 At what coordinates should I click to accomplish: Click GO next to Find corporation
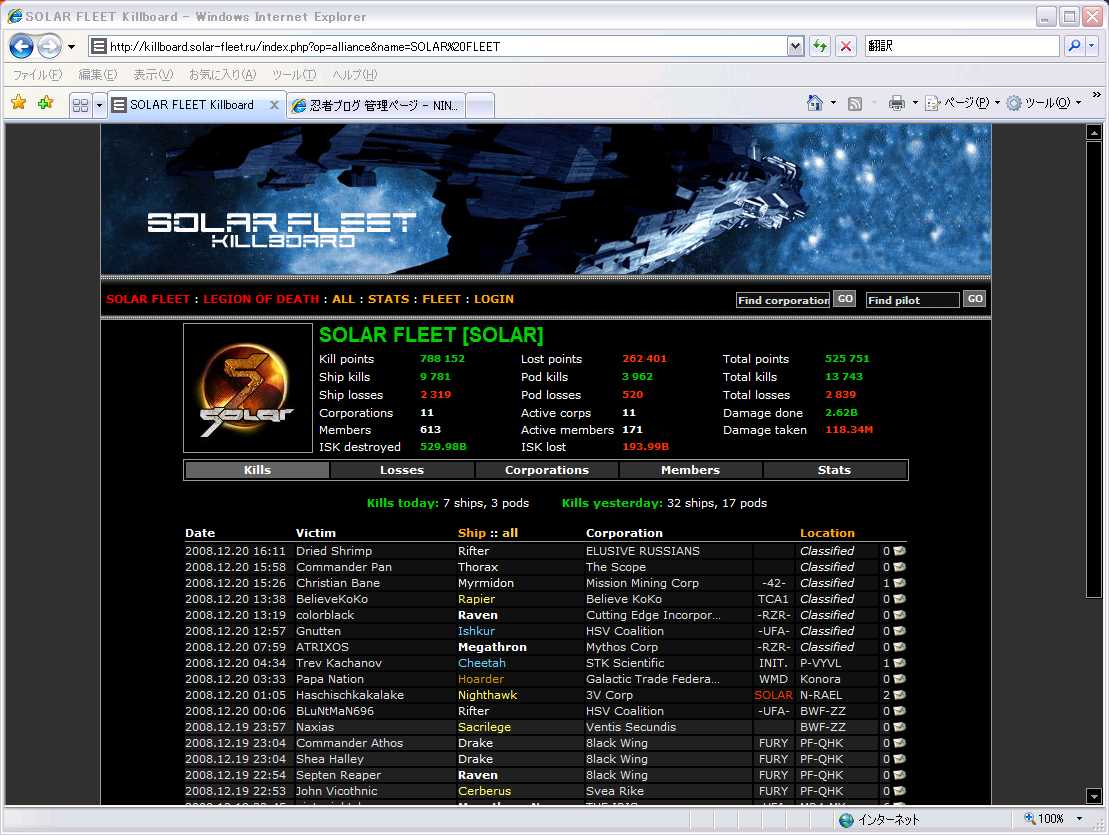tap(844, 299)
